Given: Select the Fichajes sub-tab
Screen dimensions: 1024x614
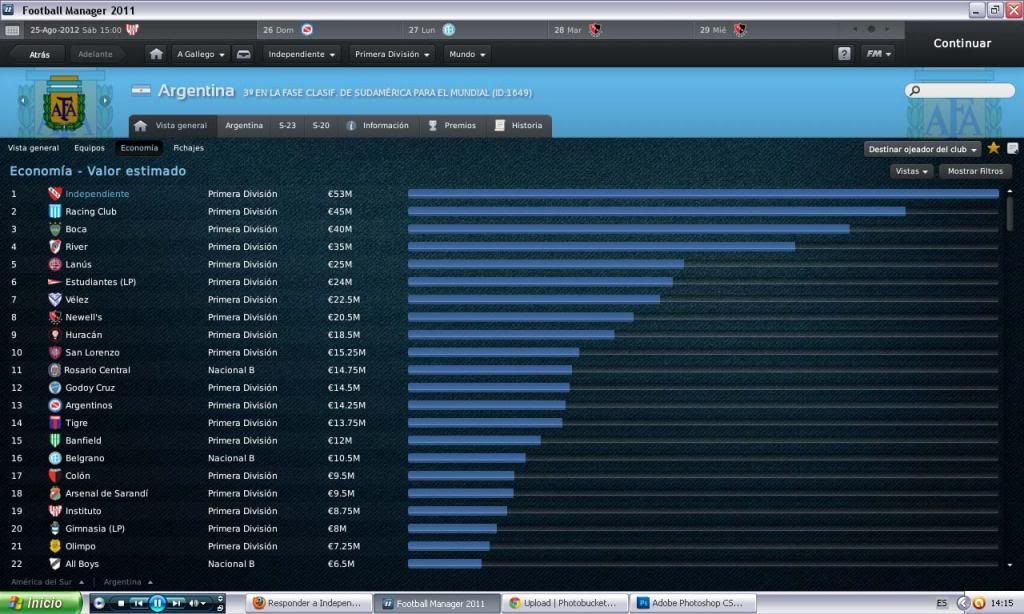Looking at the screenshot, I should pyautogui.click(x=189, y=148).
